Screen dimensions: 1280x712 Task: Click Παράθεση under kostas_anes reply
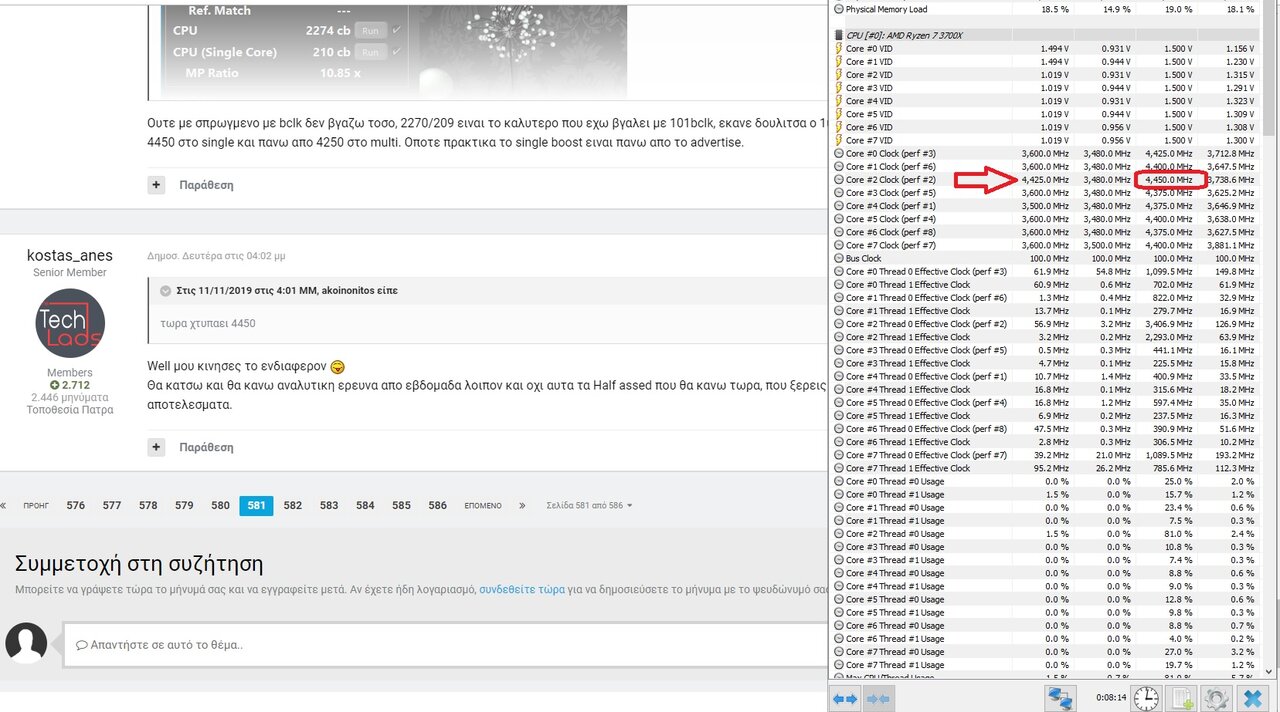206,447
